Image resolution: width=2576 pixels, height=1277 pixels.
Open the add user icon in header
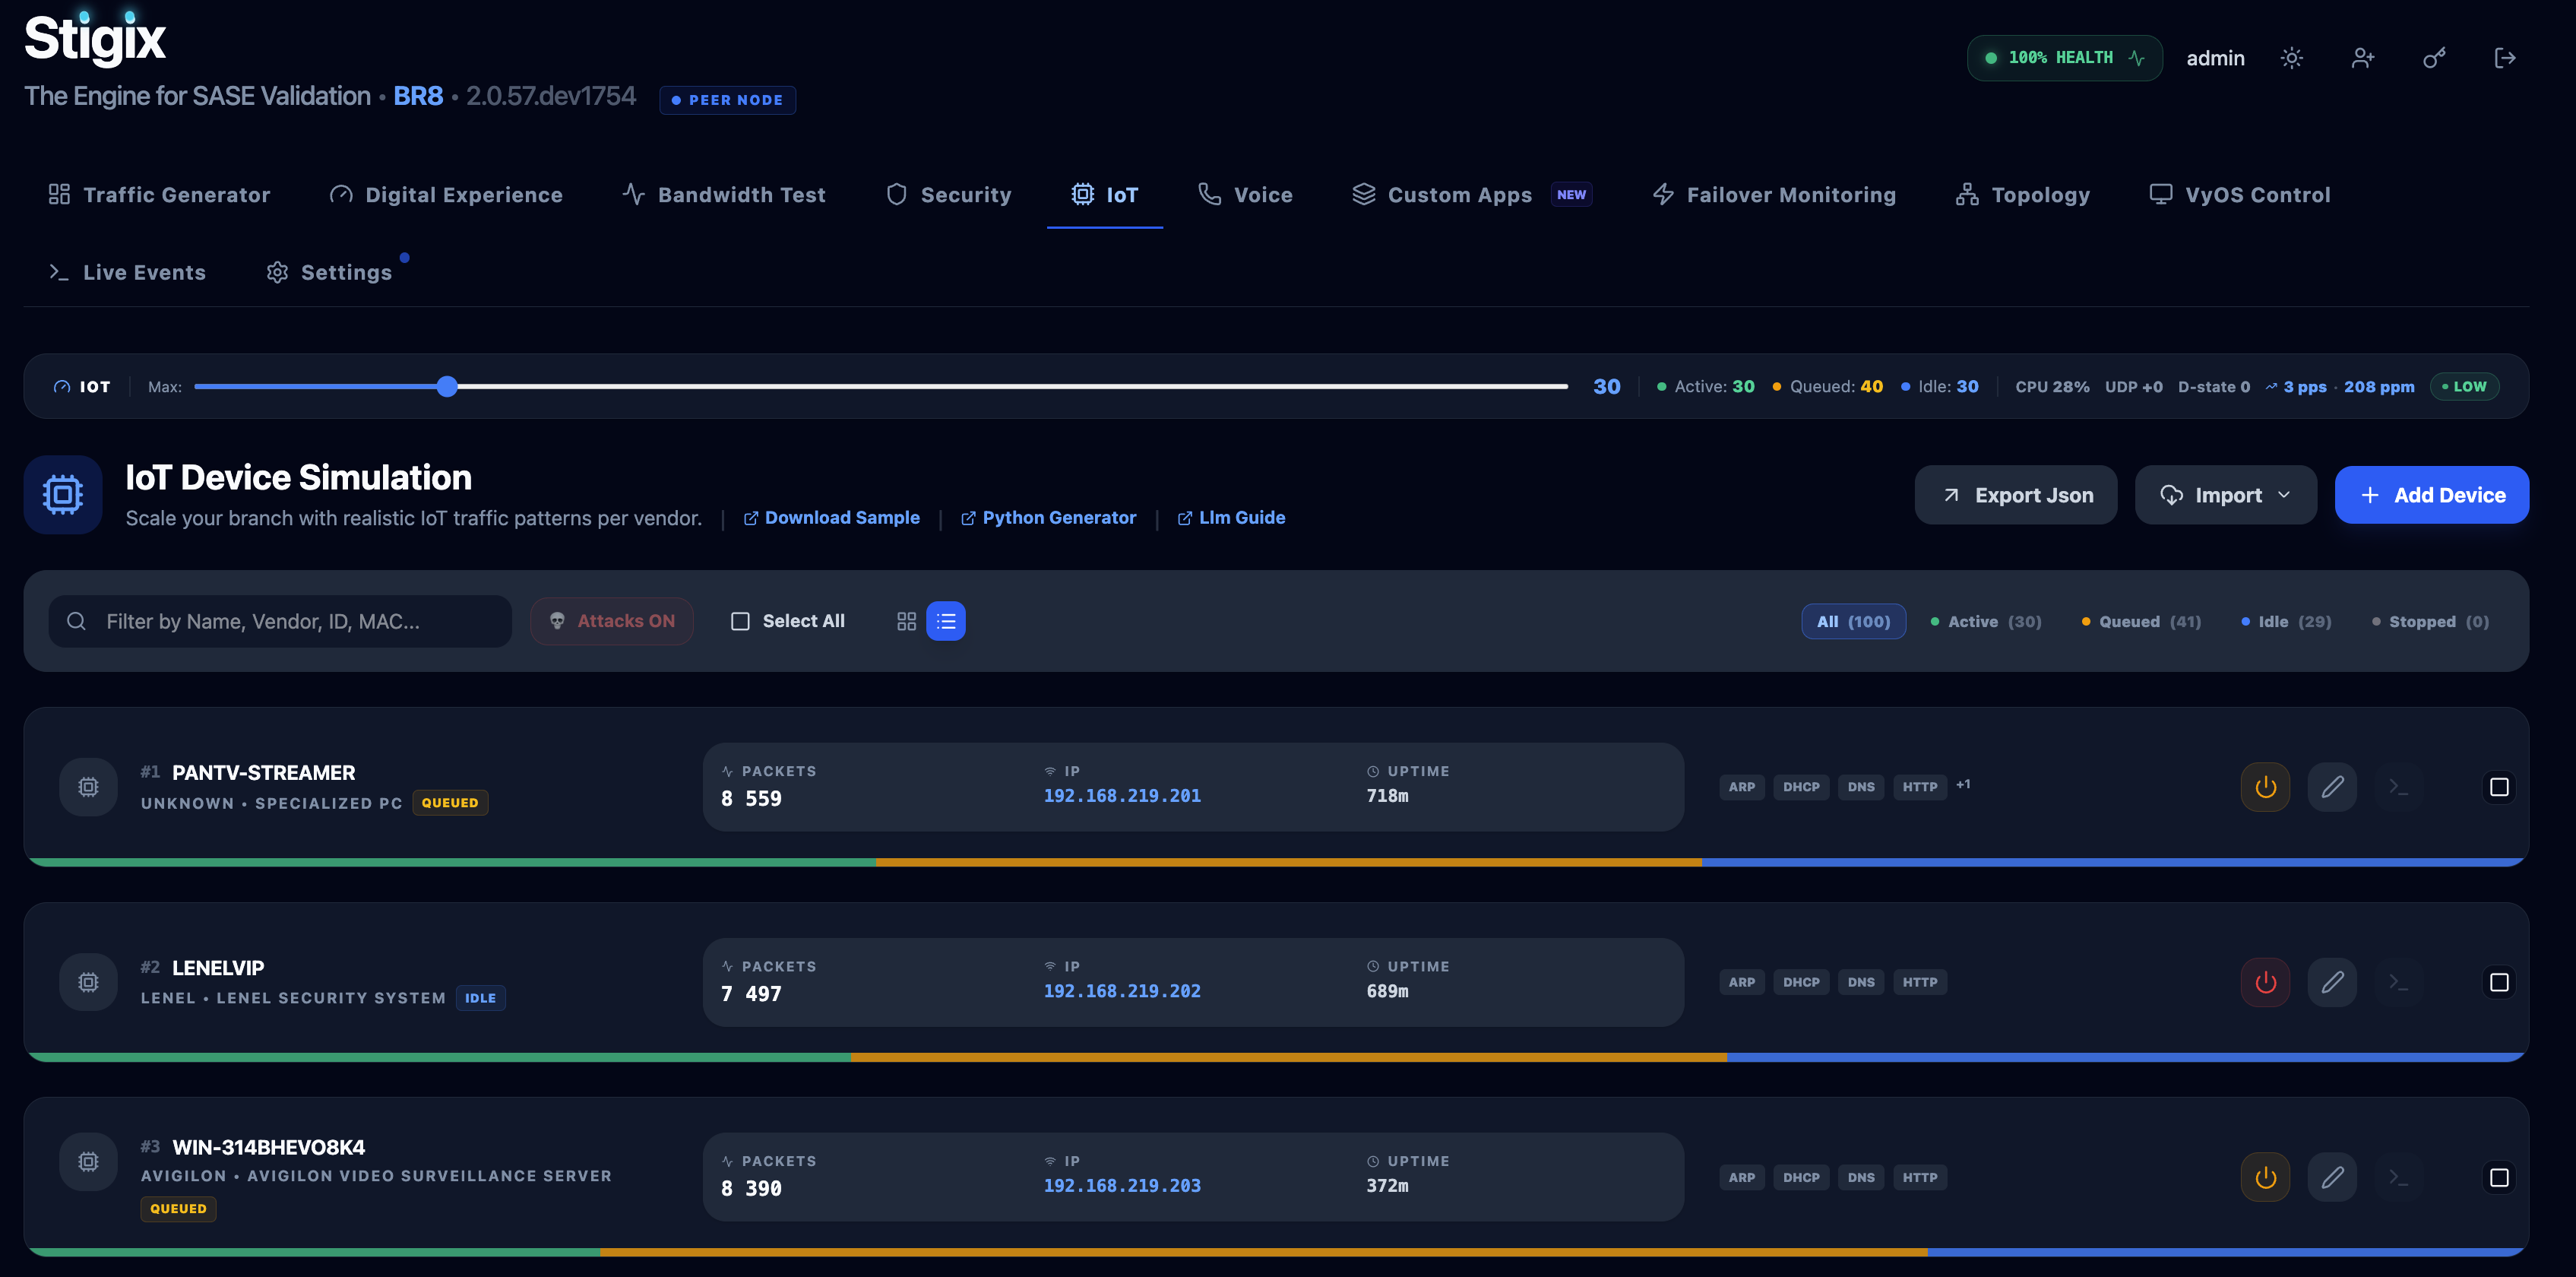coord(2362,58)
